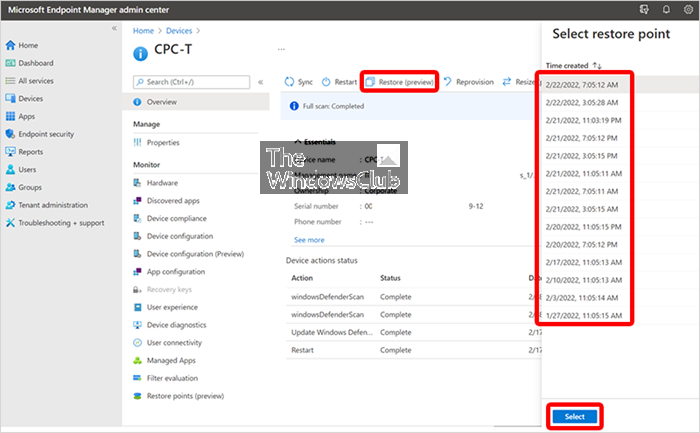Click the Devices breadcrumb link
Screen dimensions: 700x433
point(179,31)
